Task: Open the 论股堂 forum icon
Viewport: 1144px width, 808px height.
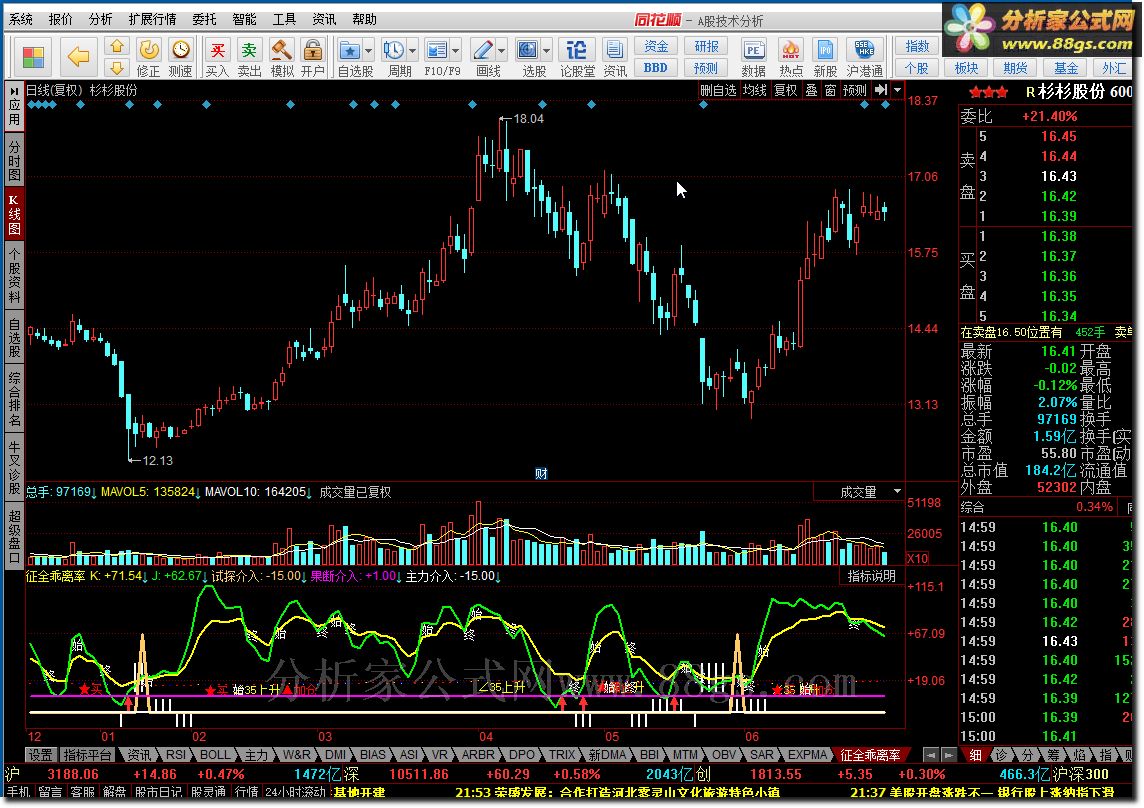Action: [576, 50]
